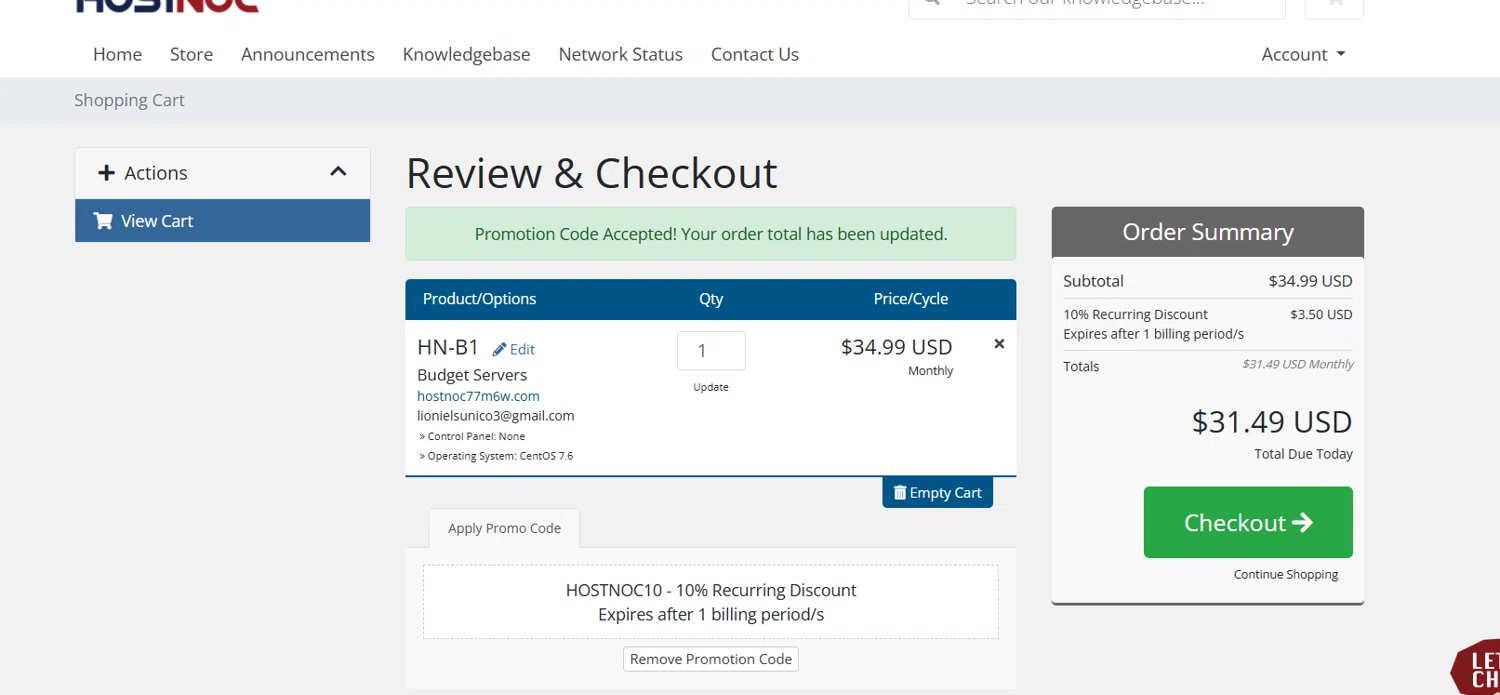Click the Subtotal $34.99 USD value
The height and width of the screenshot is (695, 1500).
(x=1310, y=281)
